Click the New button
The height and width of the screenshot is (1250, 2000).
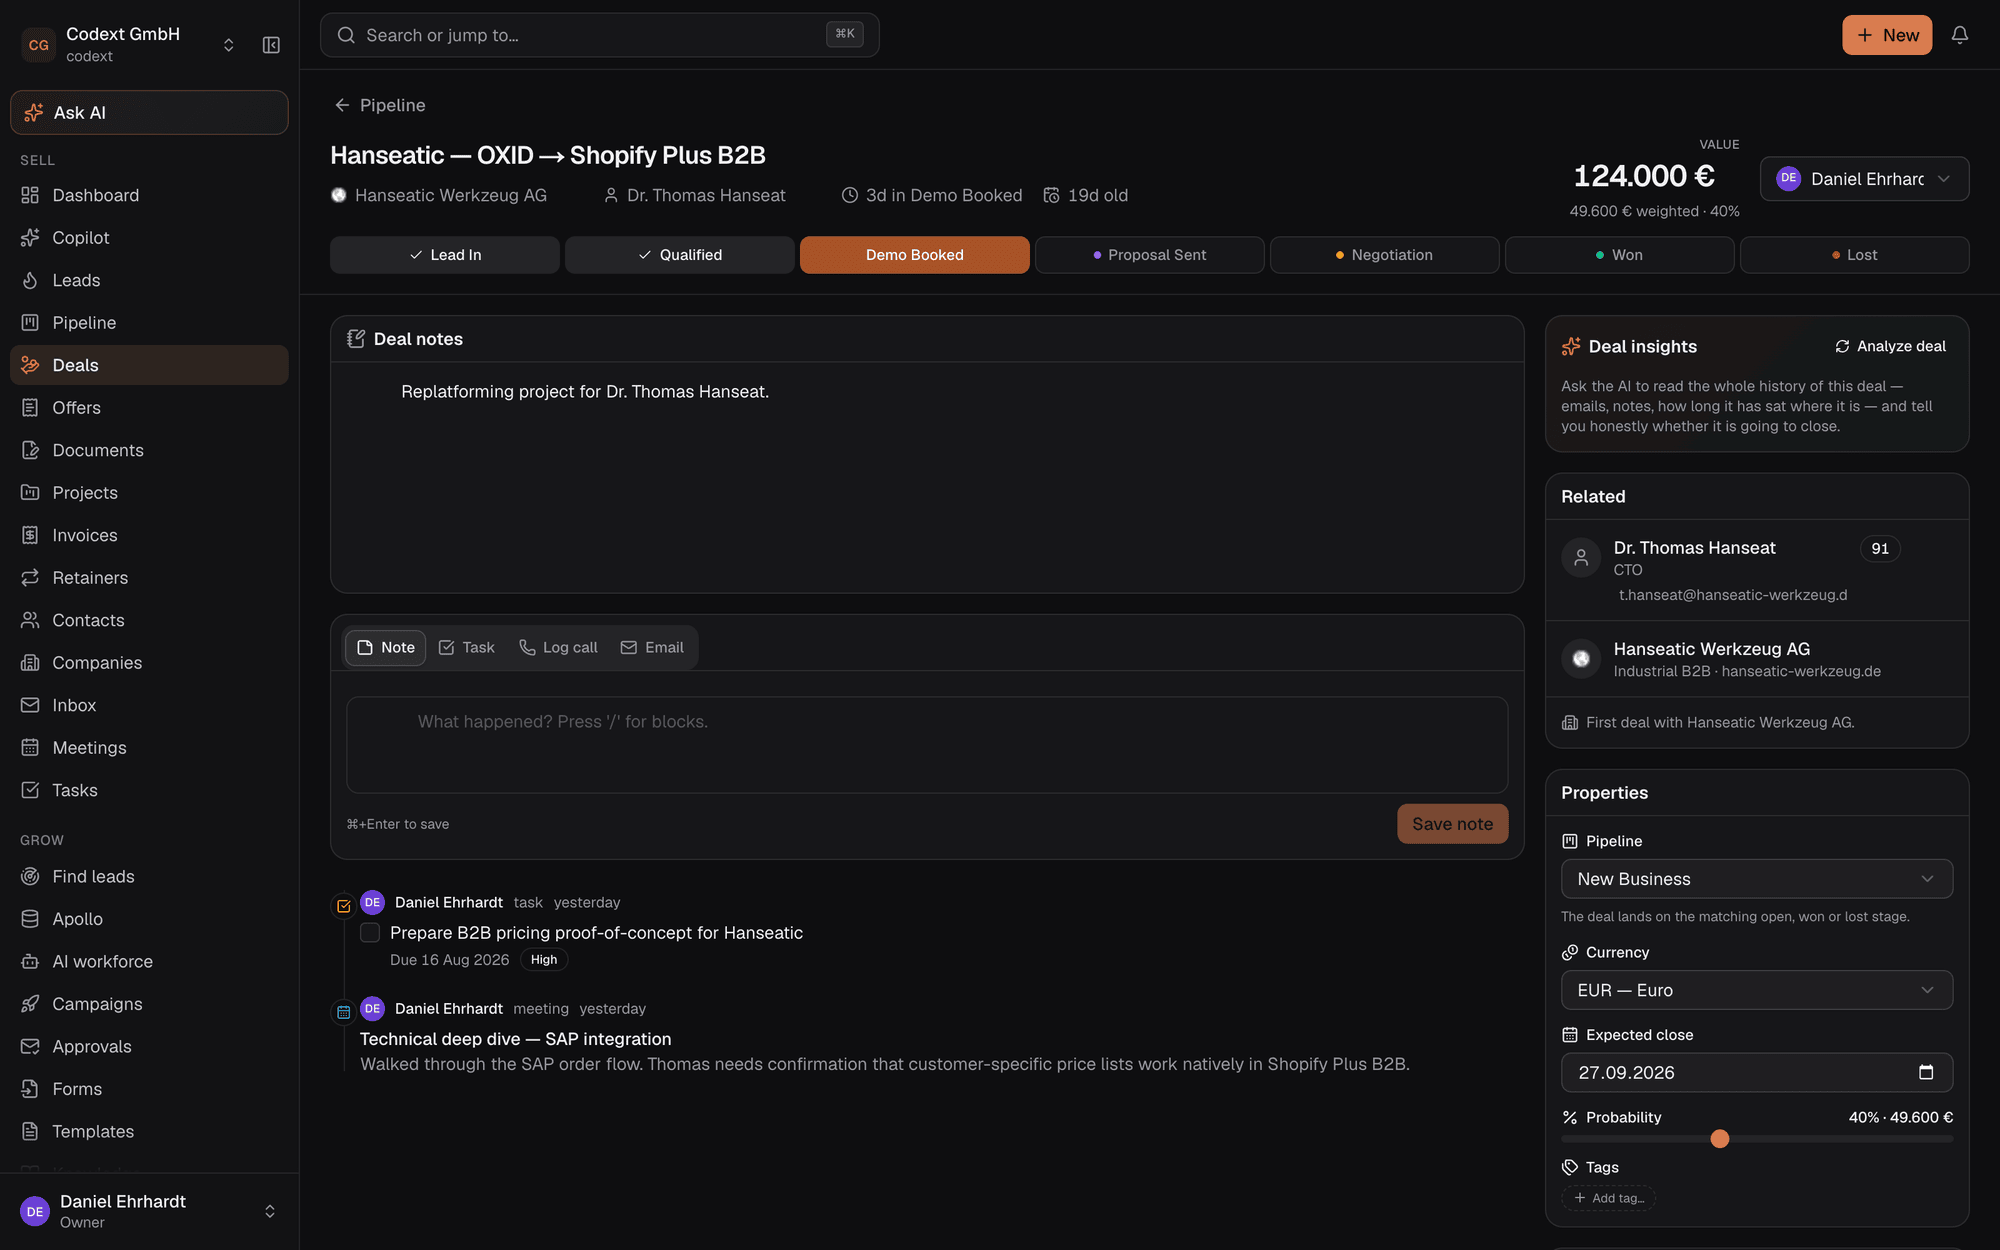(1887, 35)
